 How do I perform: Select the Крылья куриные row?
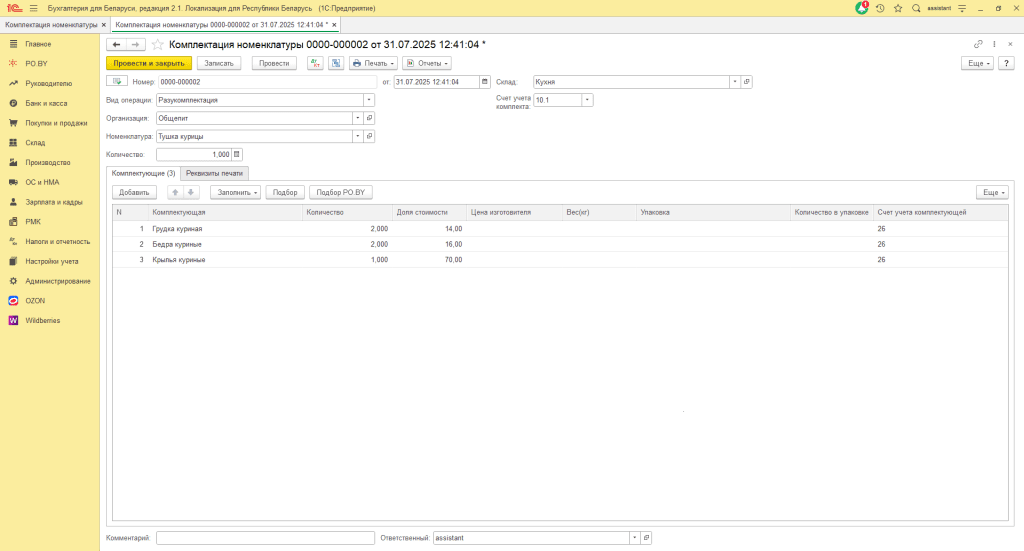[560, 260]
